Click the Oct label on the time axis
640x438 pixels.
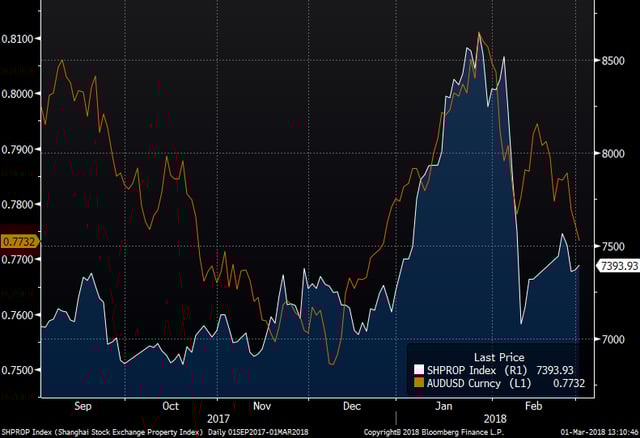[172, 407]
